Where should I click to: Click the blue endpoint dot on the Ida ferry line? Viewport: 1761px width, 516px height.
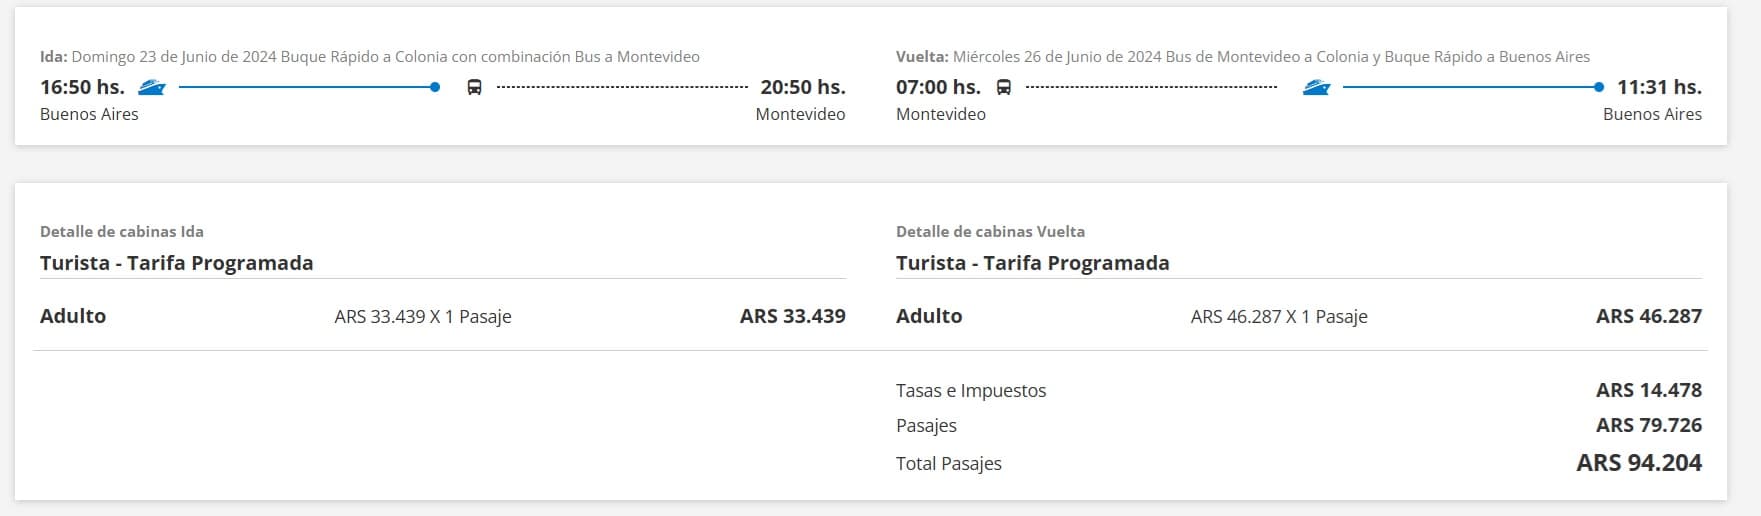point(435,87)
